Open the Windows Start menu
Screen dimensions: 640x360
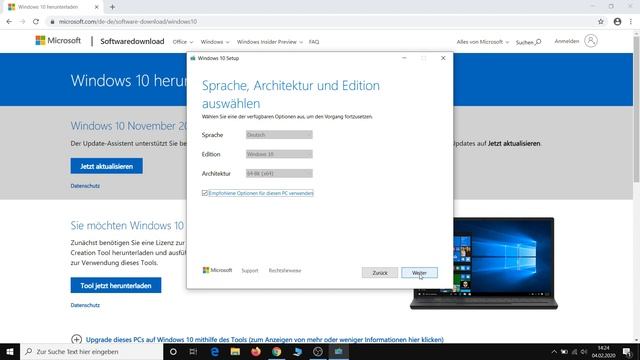pyautogui.click(x=10, y=351)
